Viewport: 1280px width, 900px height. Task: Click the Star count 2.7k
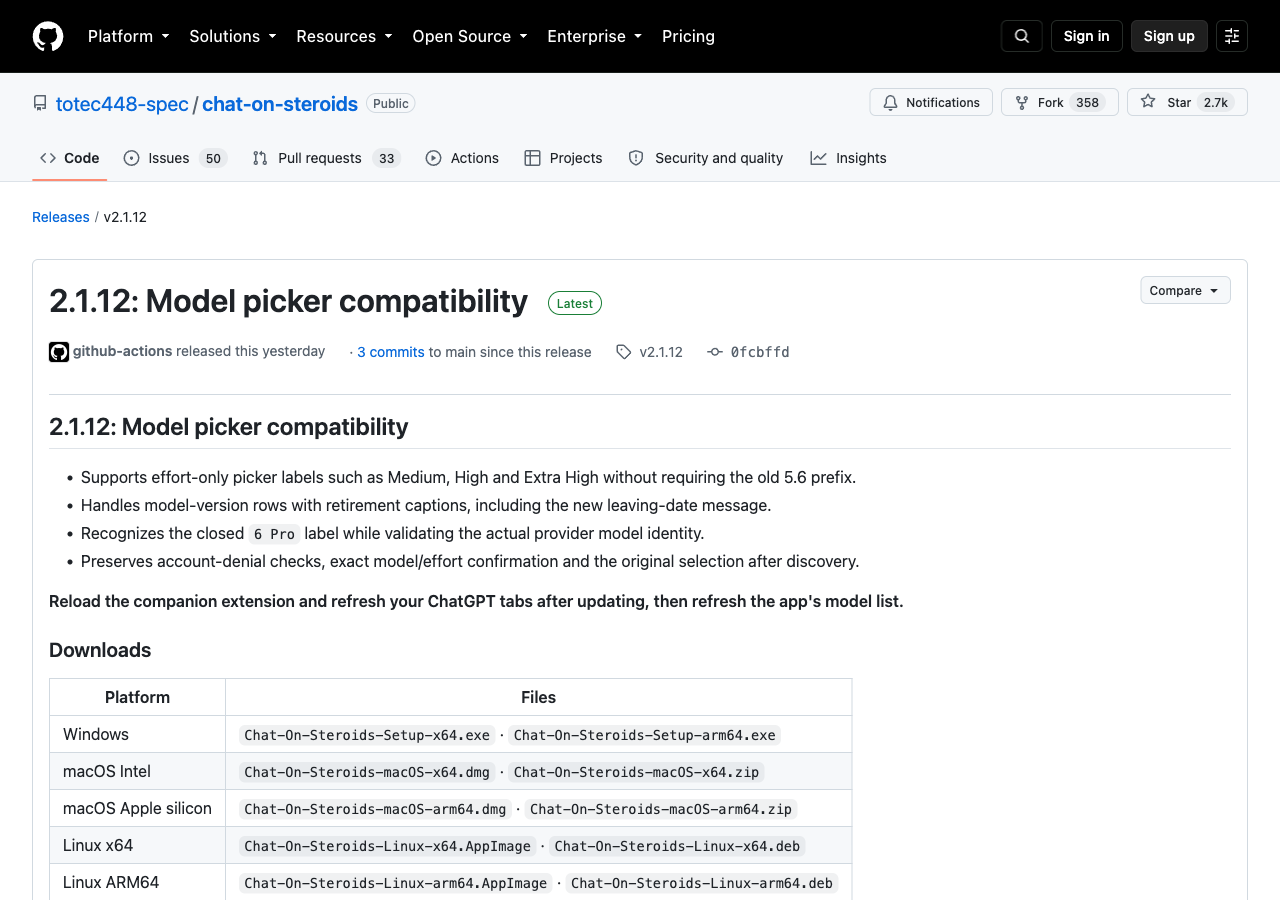pyautogui.click(x=1216, y=102)
